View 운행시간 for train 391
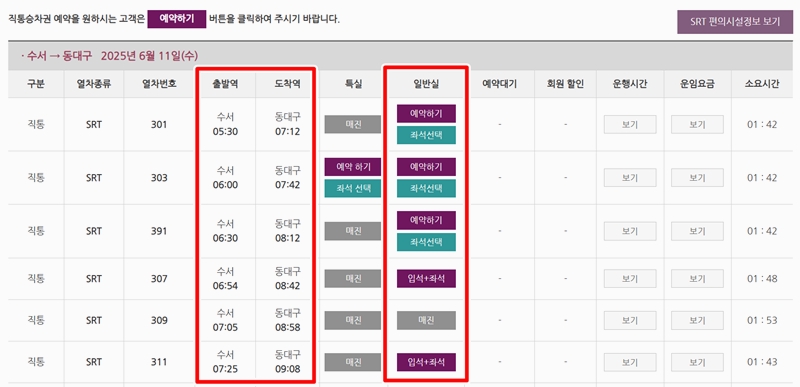Screen dimensions: 800x387 (630, 231)
